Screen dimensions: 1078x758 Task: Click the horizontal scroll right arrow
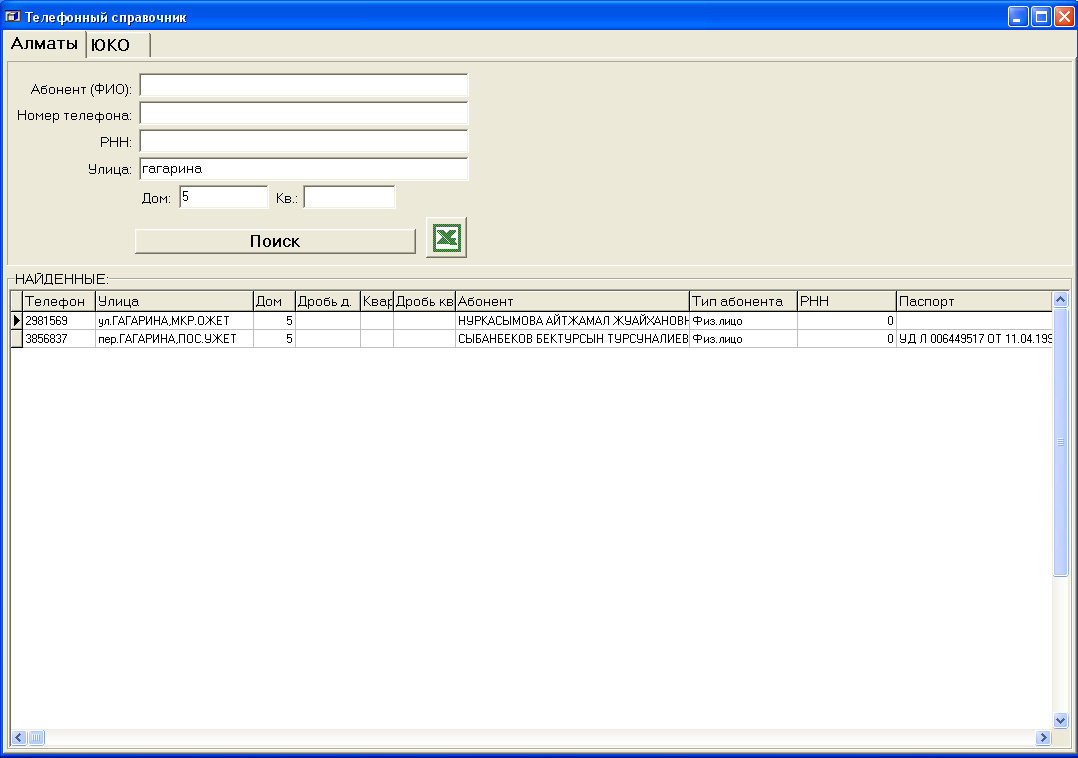(x=1043, y=738)
